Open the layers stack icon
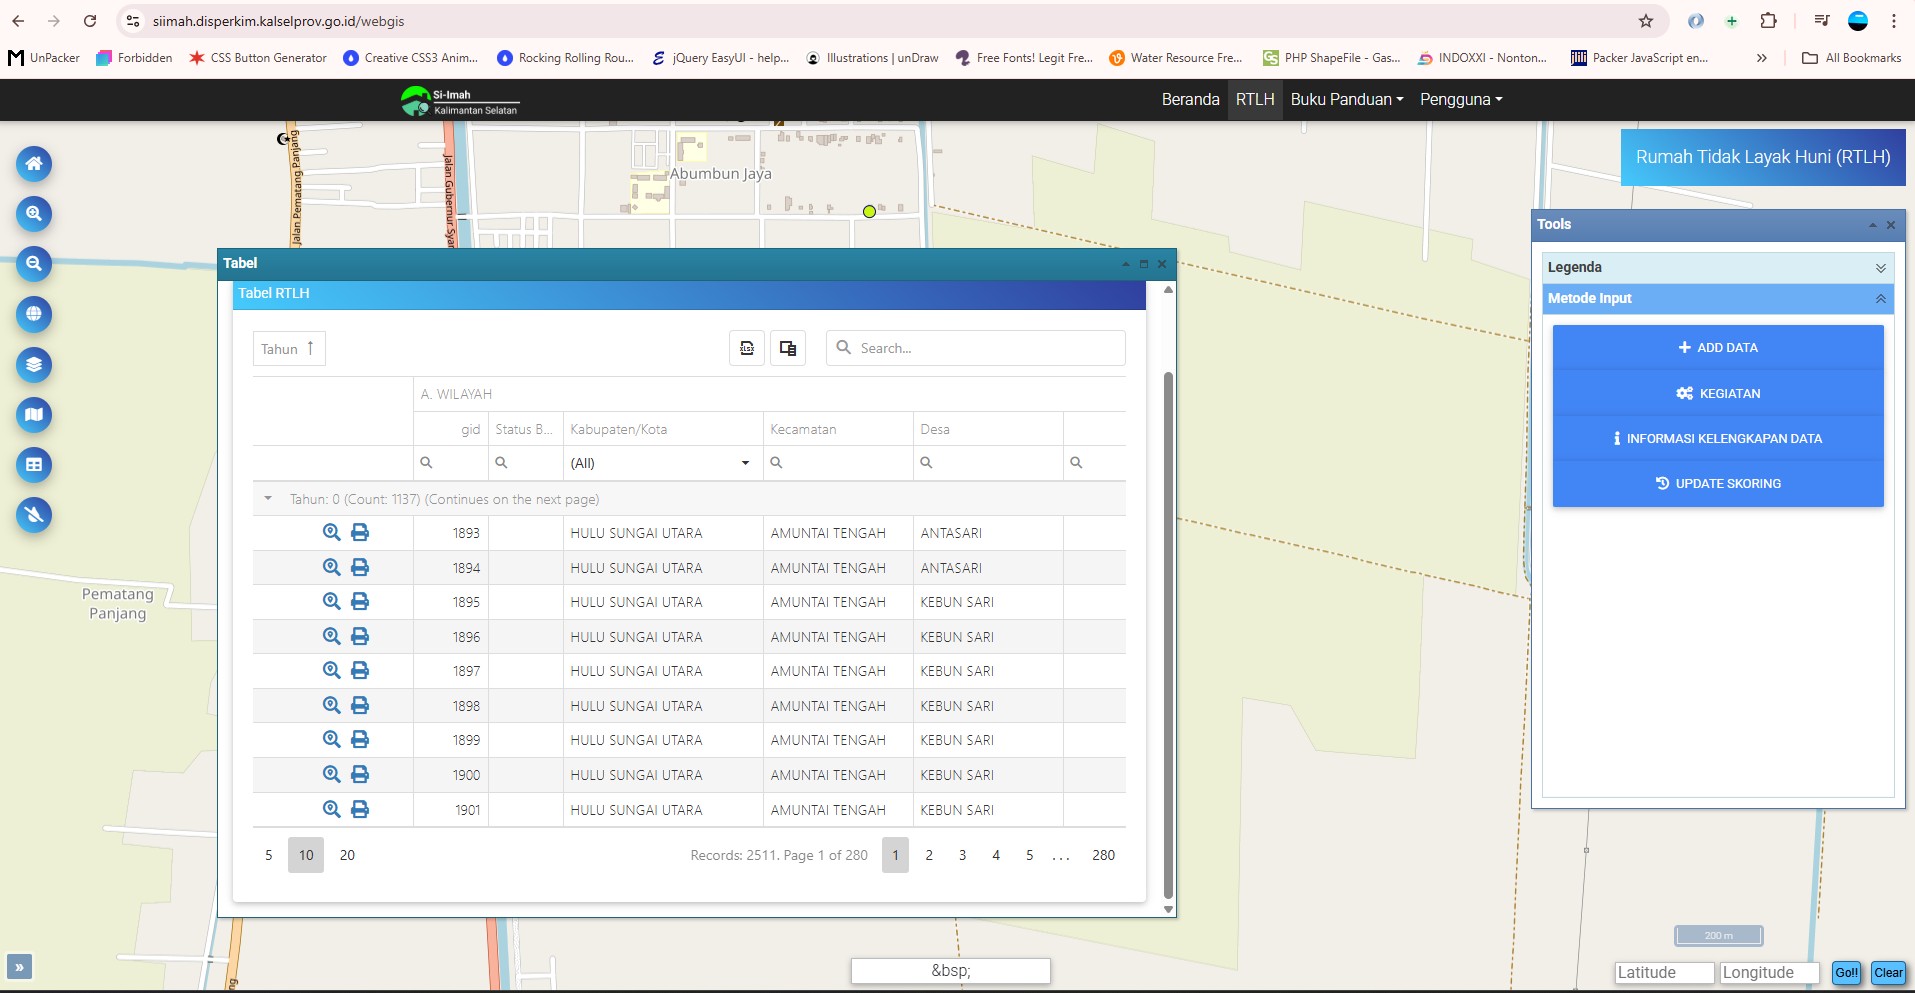Viewport: 1915px width, 993px height. (34, 364)
